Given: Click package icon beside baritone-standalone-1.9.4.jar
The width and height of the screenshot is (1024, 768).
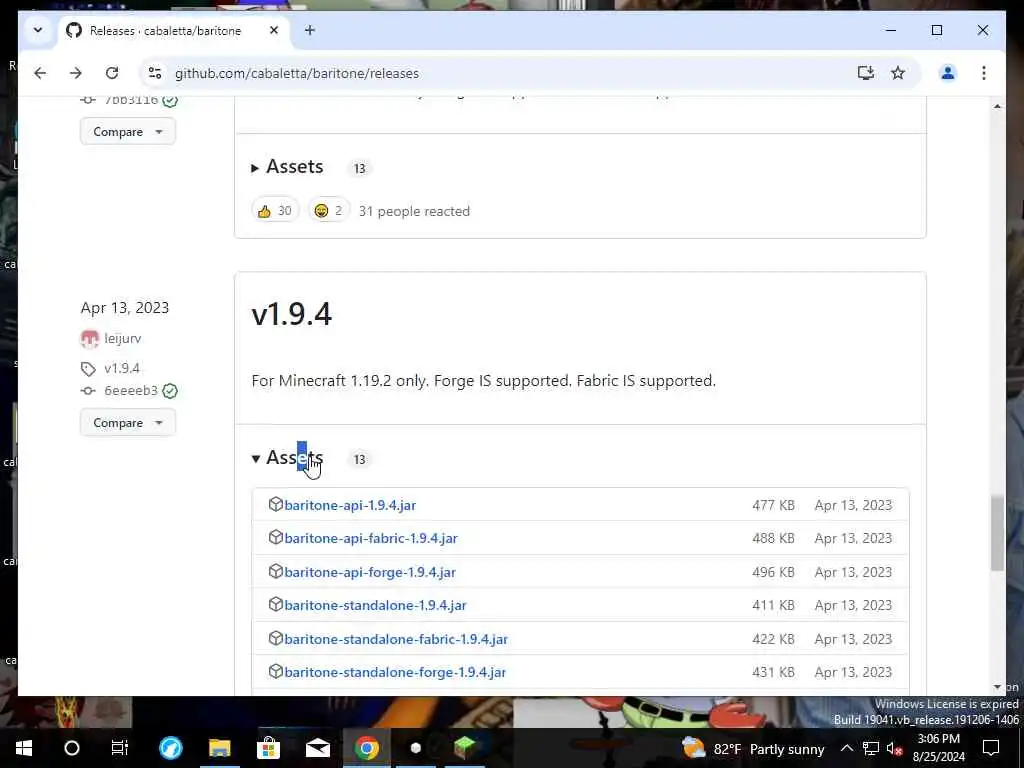Looking at the screenshot, I should (276, 605).
